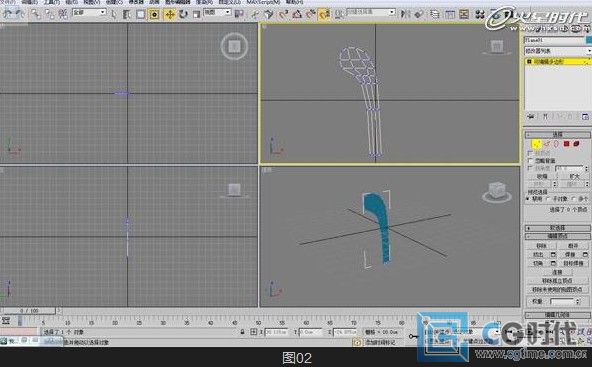Toggle the Ignore Backfacing checkbox
The height and width of the screenshot is (367, 592).
click(x=530, y=160)
